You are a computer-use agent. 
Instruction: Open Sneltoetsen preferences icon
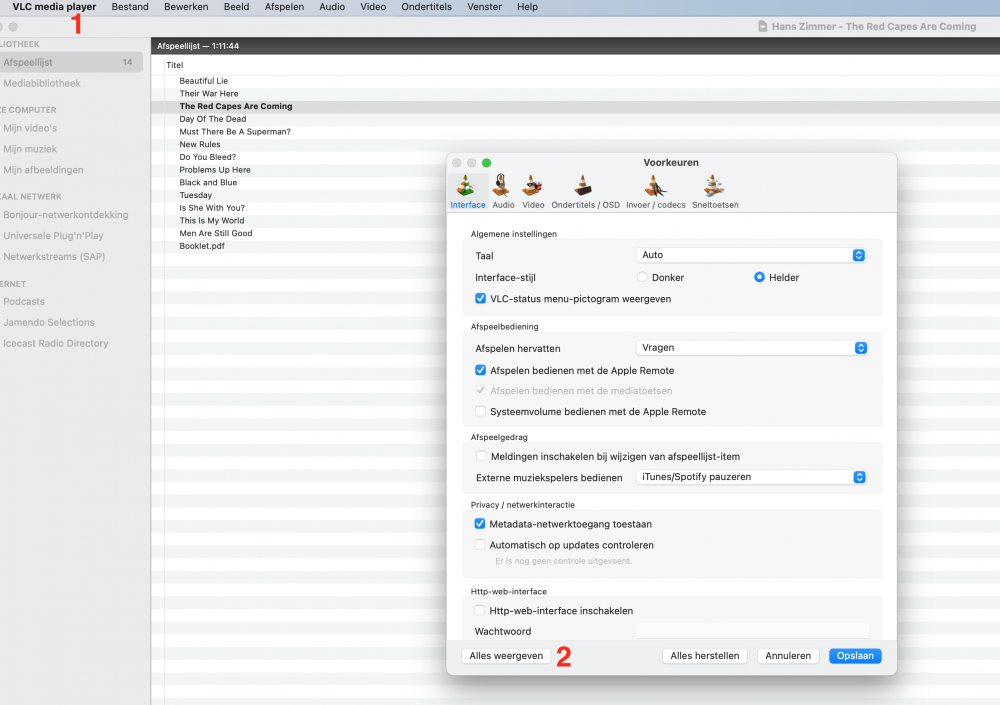coord(715,187)
